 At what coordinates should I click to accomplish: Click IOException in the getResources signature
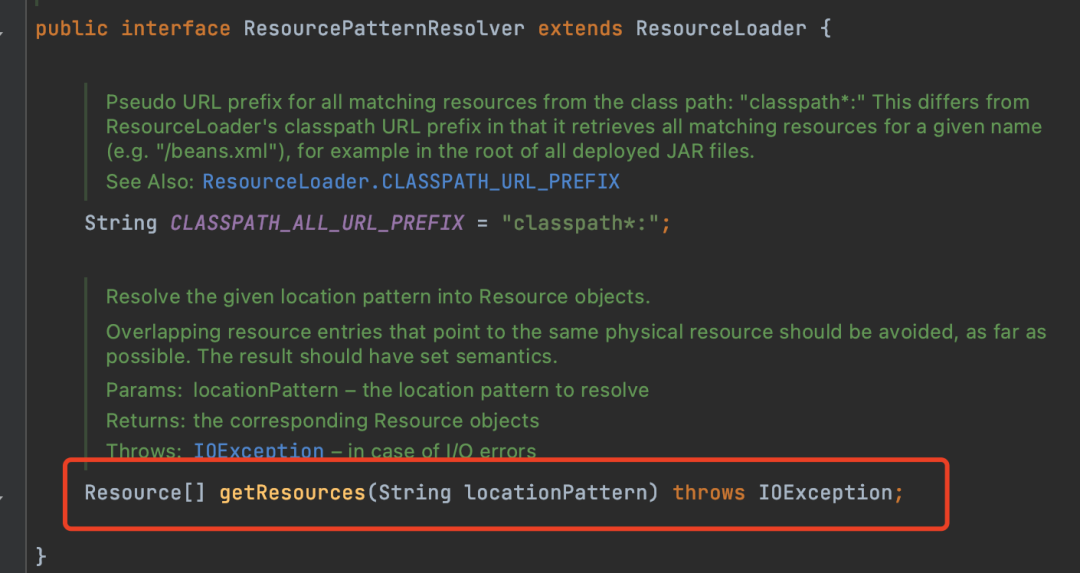coord(826,493)
